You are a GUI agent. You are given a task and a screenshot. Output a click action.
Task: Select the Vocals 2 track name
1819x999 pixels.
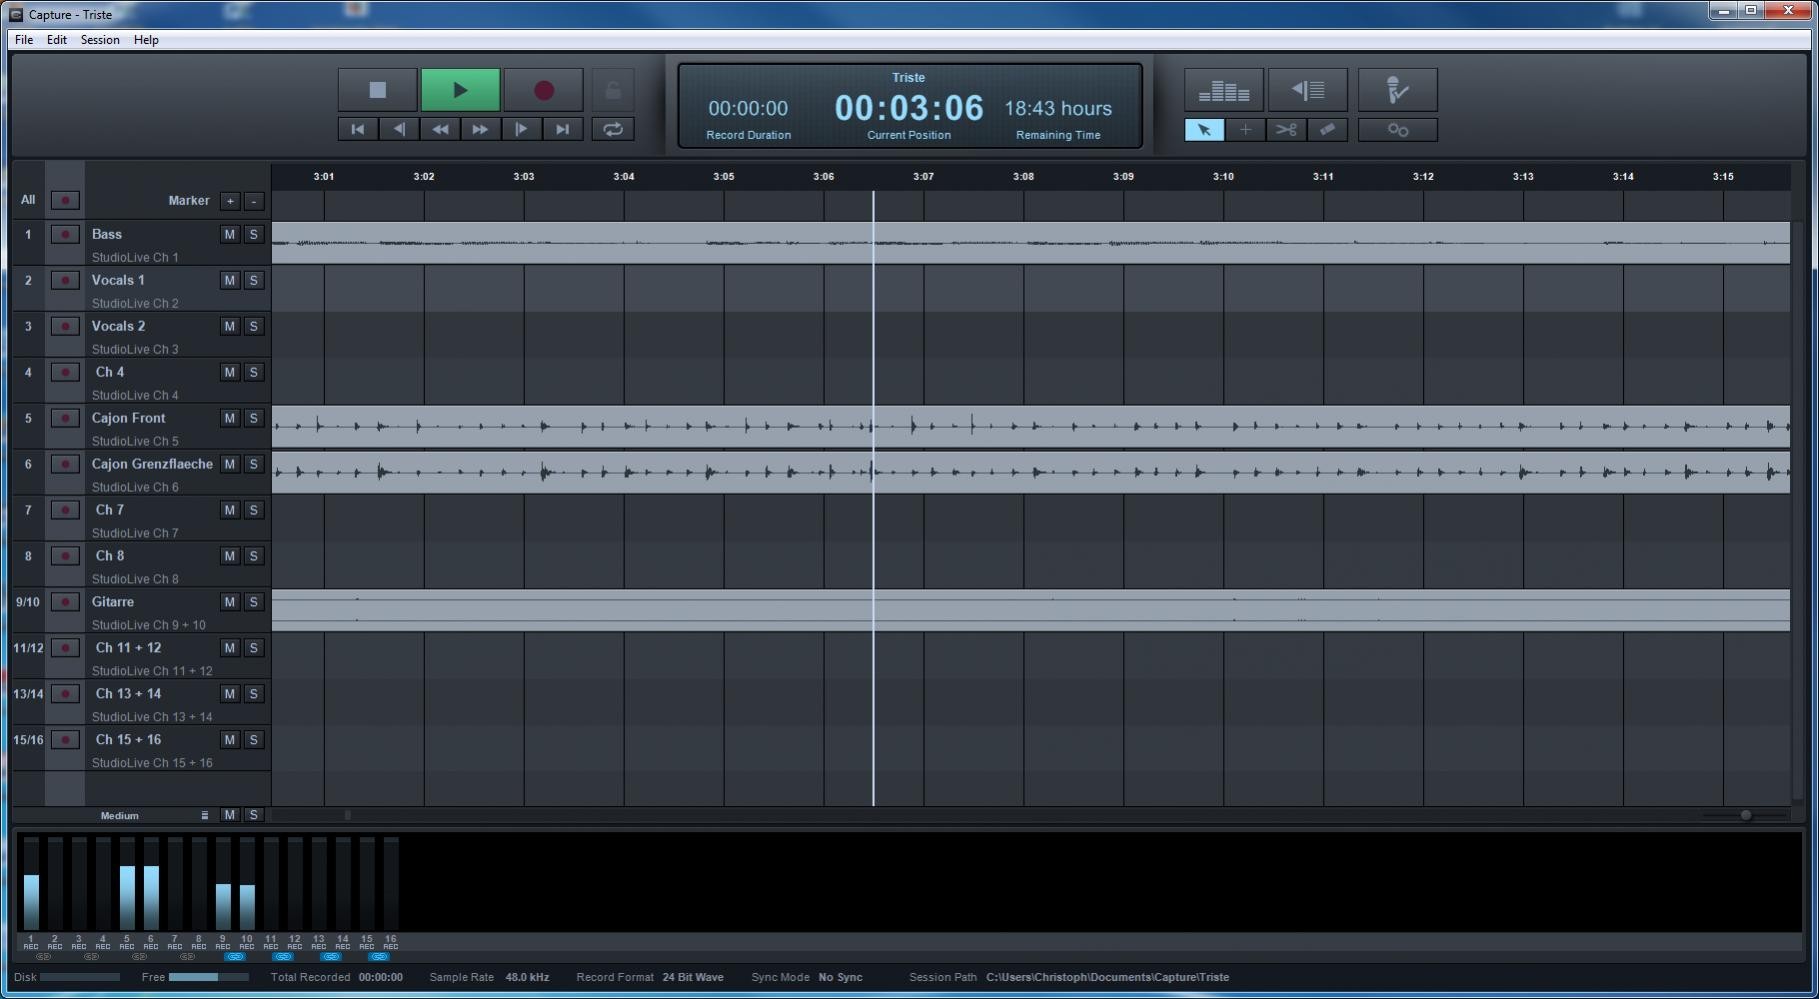[118, 326]
